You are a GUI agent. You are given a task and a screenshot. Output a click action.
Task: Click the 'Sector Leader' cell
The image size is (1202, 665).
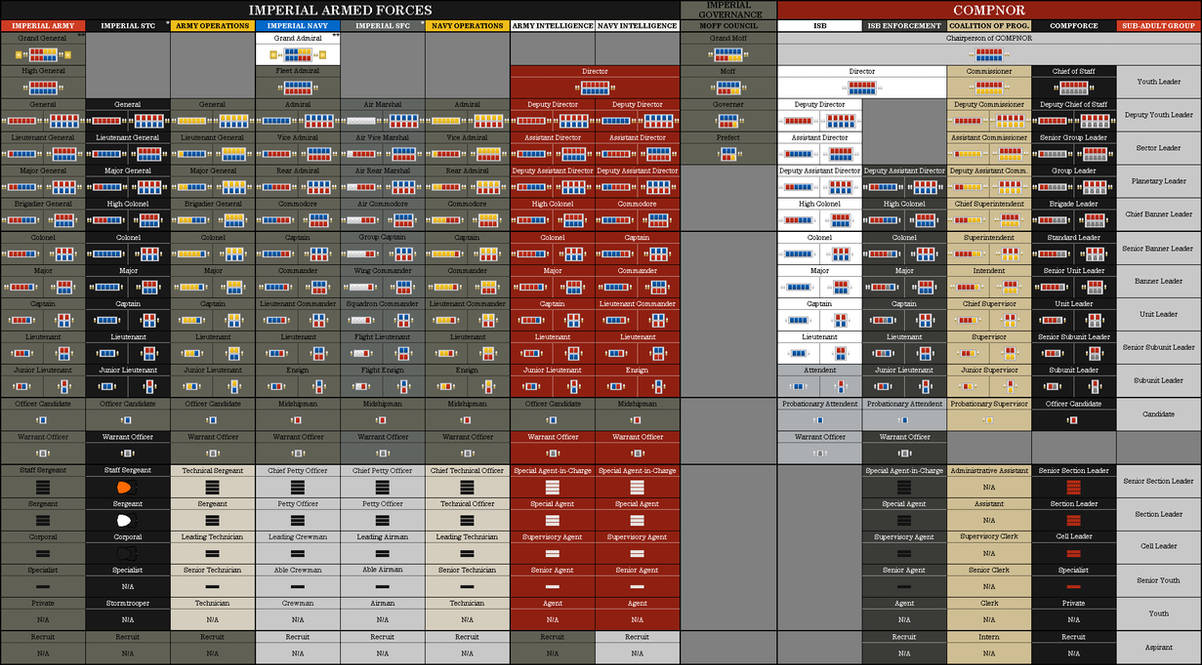(x=1159, y=148)
